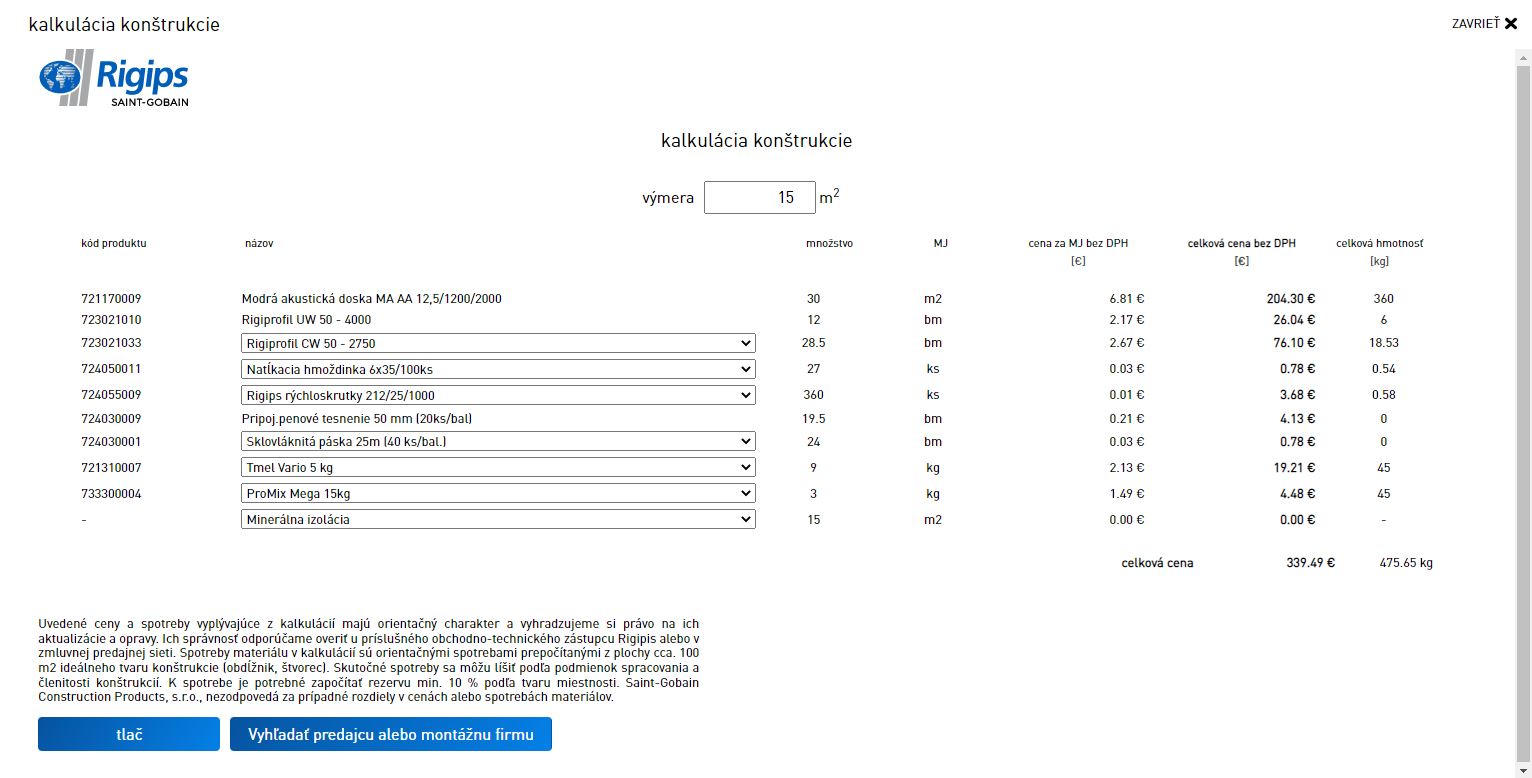This screenshot has height=778, width=1532.
Task: Click the 4.13 € total price cell
Action: (1297, 419)
